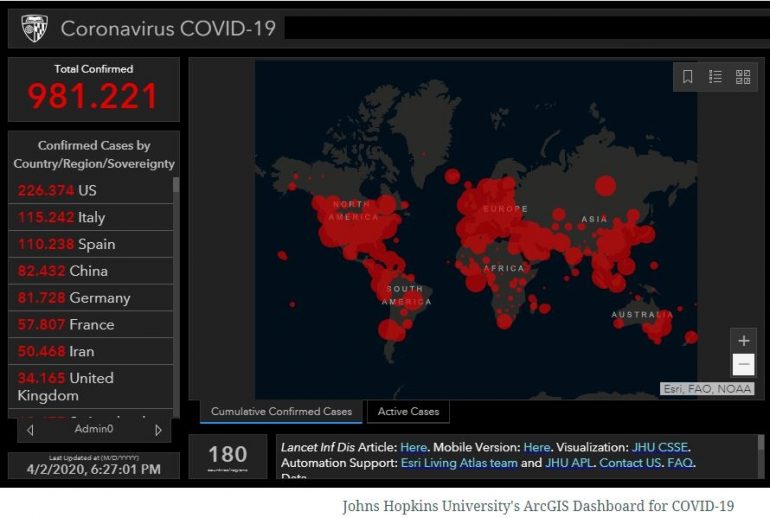Viewport: 770px width, 518px height.
Task: Zoom out with the minus button
Action: (743, 364)
